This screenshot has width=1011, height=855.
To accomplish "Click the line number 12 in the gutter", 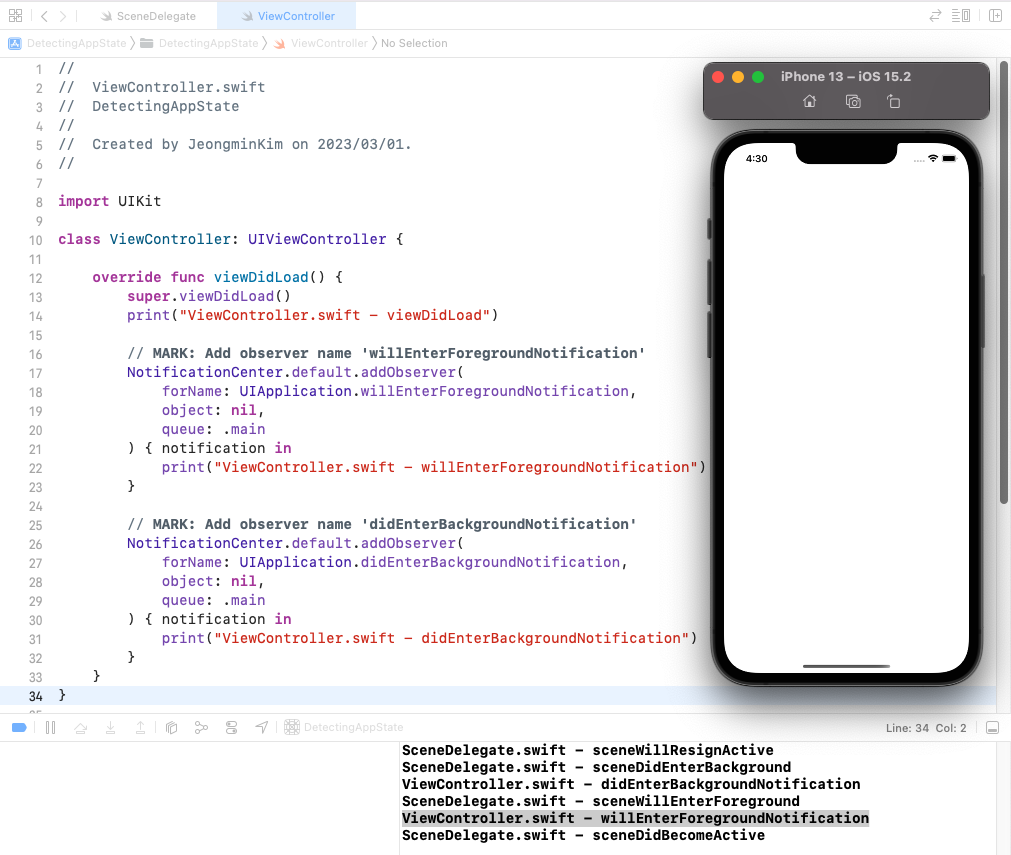I will tap(35, 278).
